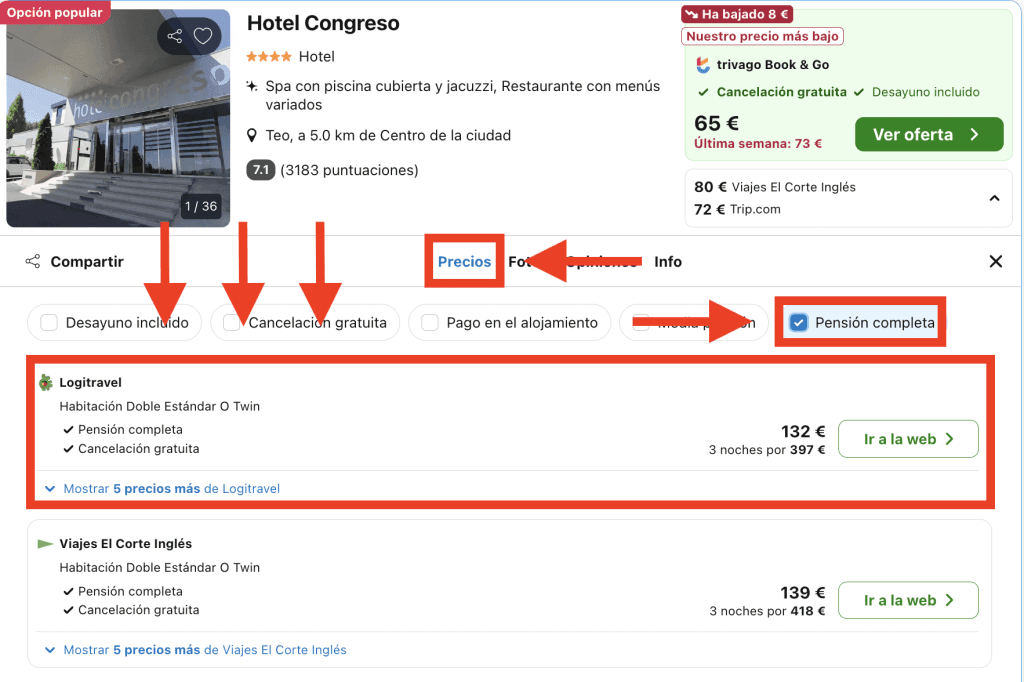Enable the Desayuno incluido checkbox
This screenshot has width=1024, height=682.
[x=49, y=323]
